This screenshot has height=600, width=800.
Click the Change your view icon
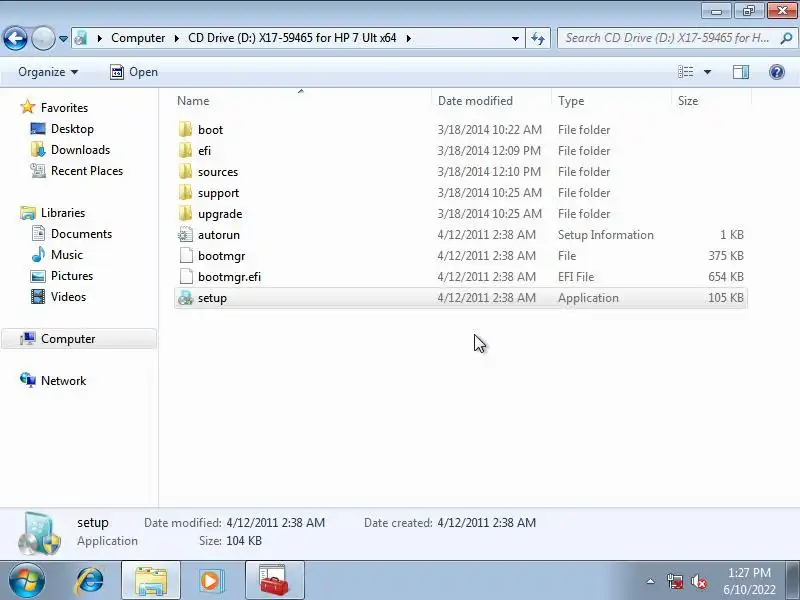click(686, 72)
